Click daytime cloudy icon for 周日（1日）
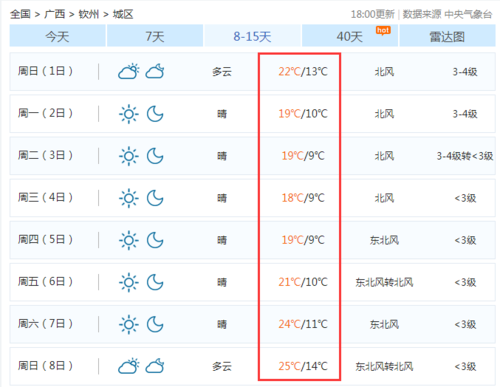 (x=129, y=71)
